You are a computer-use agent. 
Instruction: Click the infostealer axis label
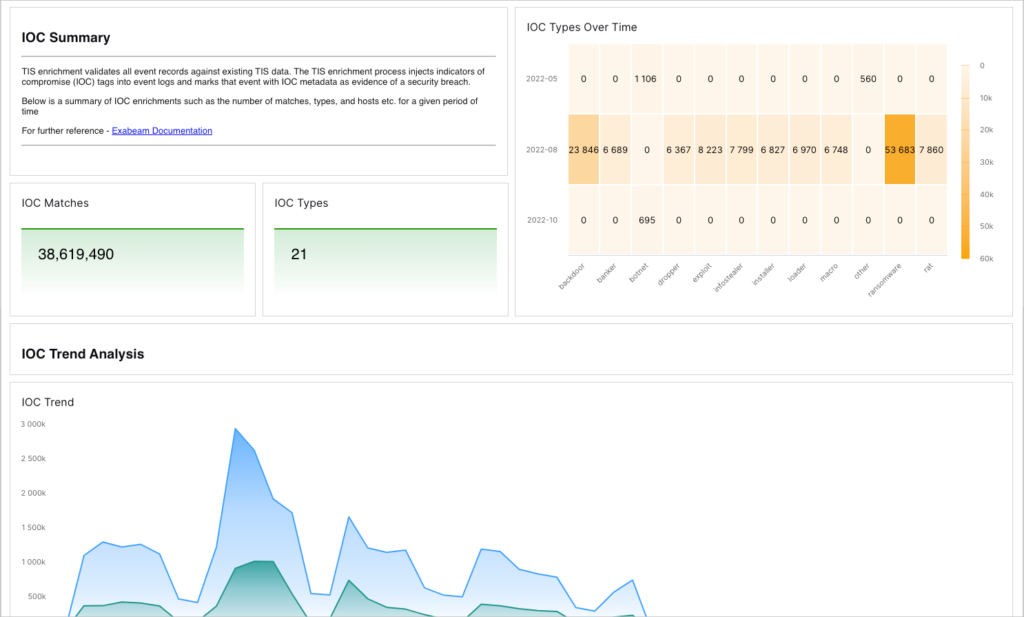(729, 277)
